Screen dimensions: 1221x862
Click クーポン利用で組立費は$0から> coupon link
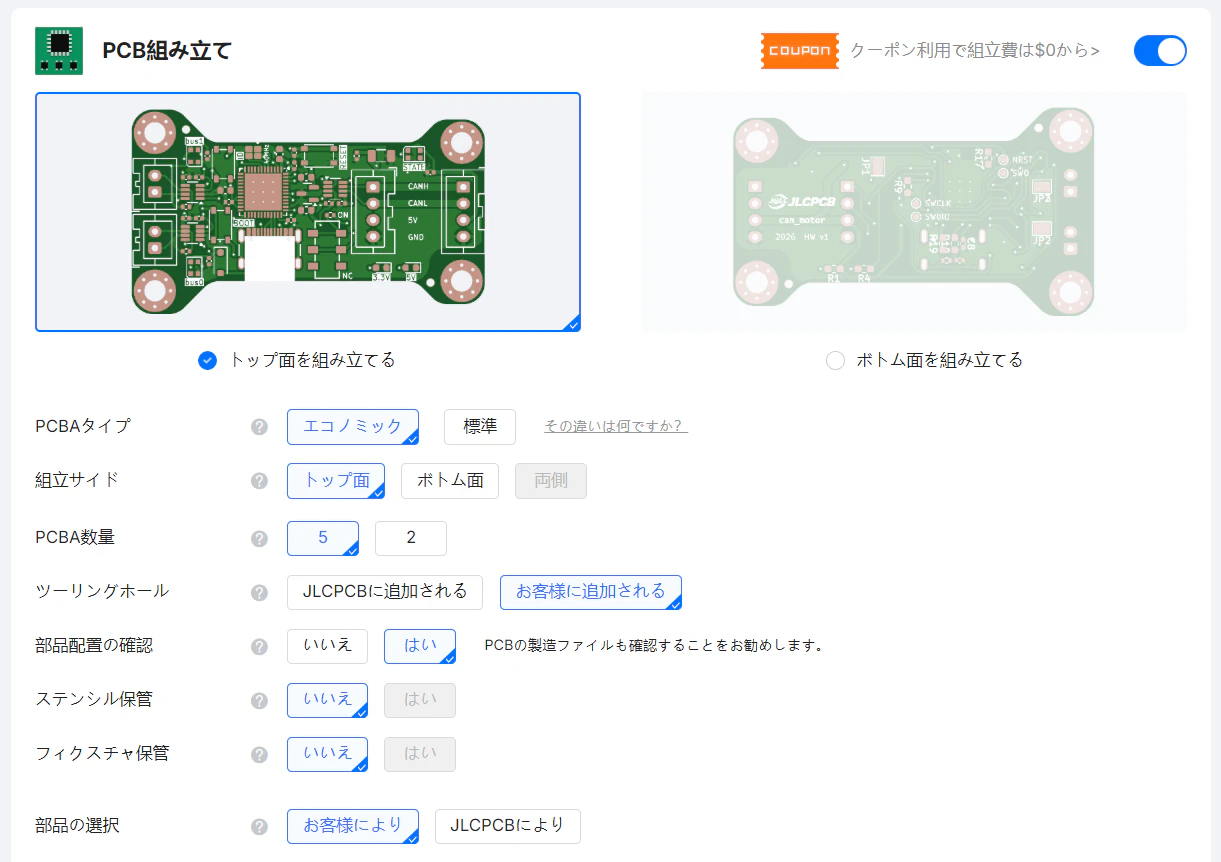click(x=975, y=51)
